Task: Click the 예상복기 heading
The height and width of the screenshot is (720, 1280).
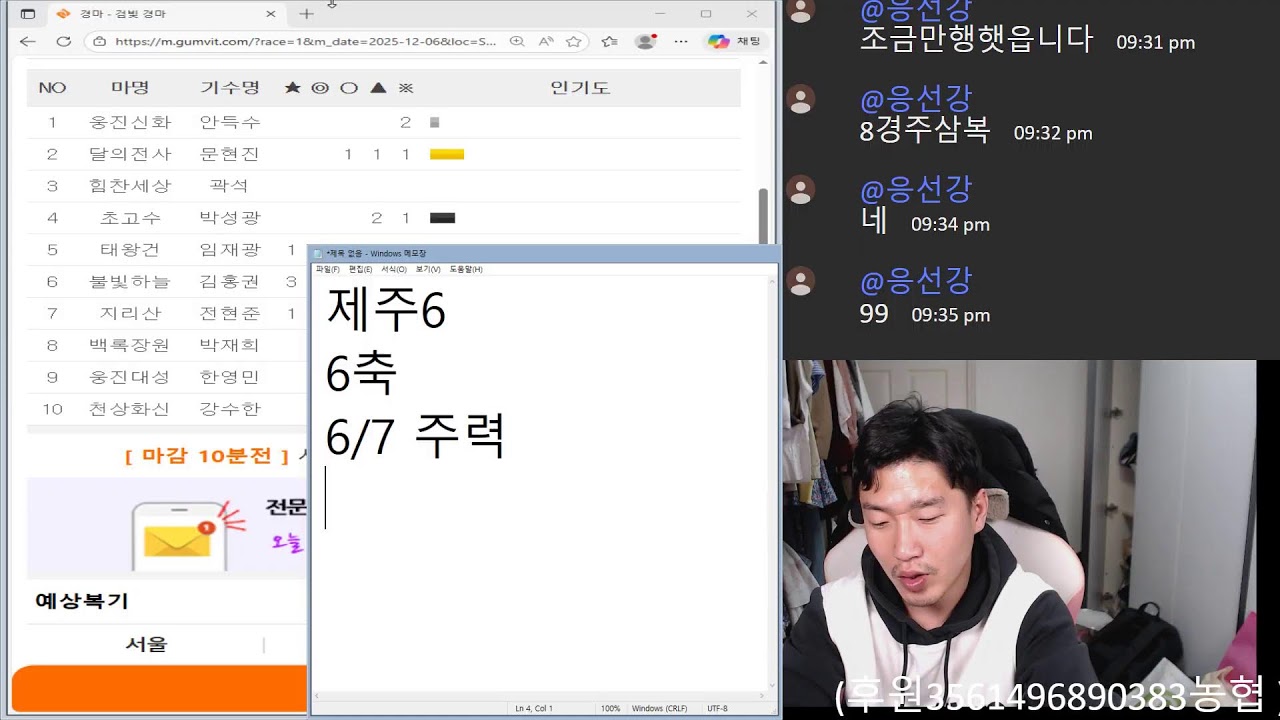Action: pyautogui.click(x=81, y=601)
